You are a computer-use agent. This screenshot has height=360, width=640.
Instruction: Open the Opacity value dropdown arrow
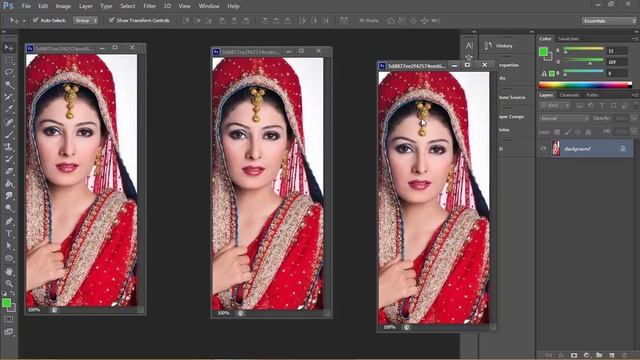tap(634, 118)
